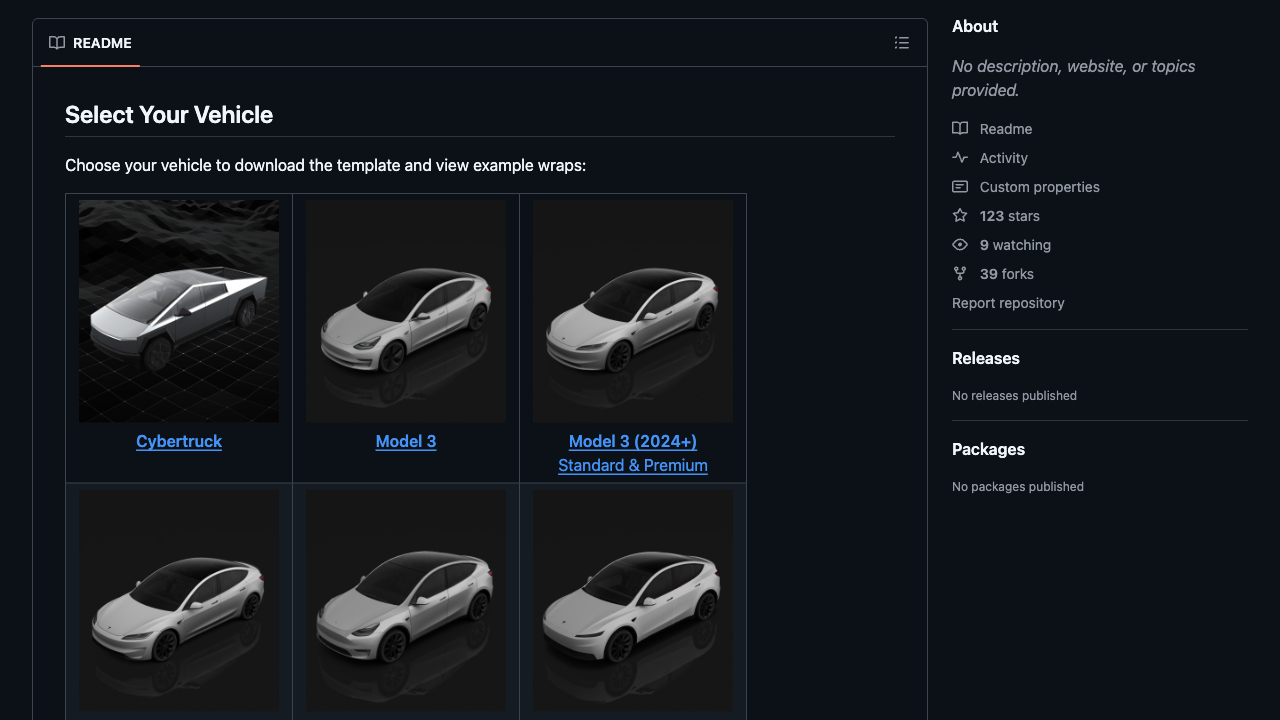1280x720 pixels.
Task: Open the Packages section heading
Action: (988, 449)
